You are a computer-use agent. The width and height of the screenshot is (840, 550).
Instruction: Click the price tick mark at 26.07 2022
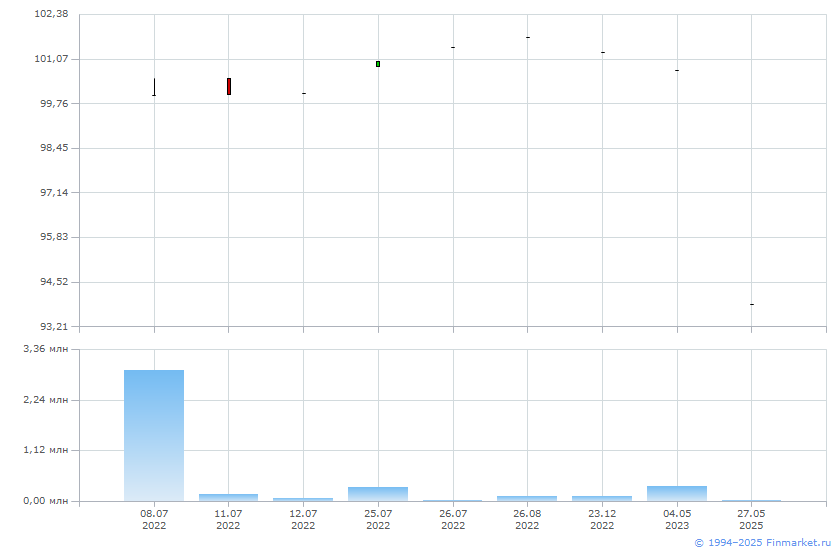453,47
